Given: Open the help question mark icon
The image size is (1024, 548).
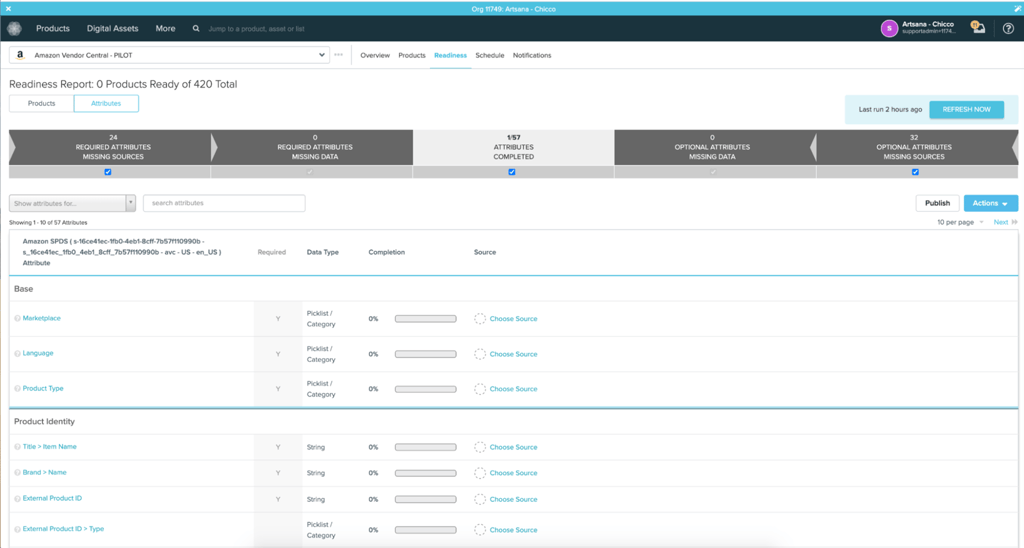Looking at the screenshot, I should [1008, 28].
